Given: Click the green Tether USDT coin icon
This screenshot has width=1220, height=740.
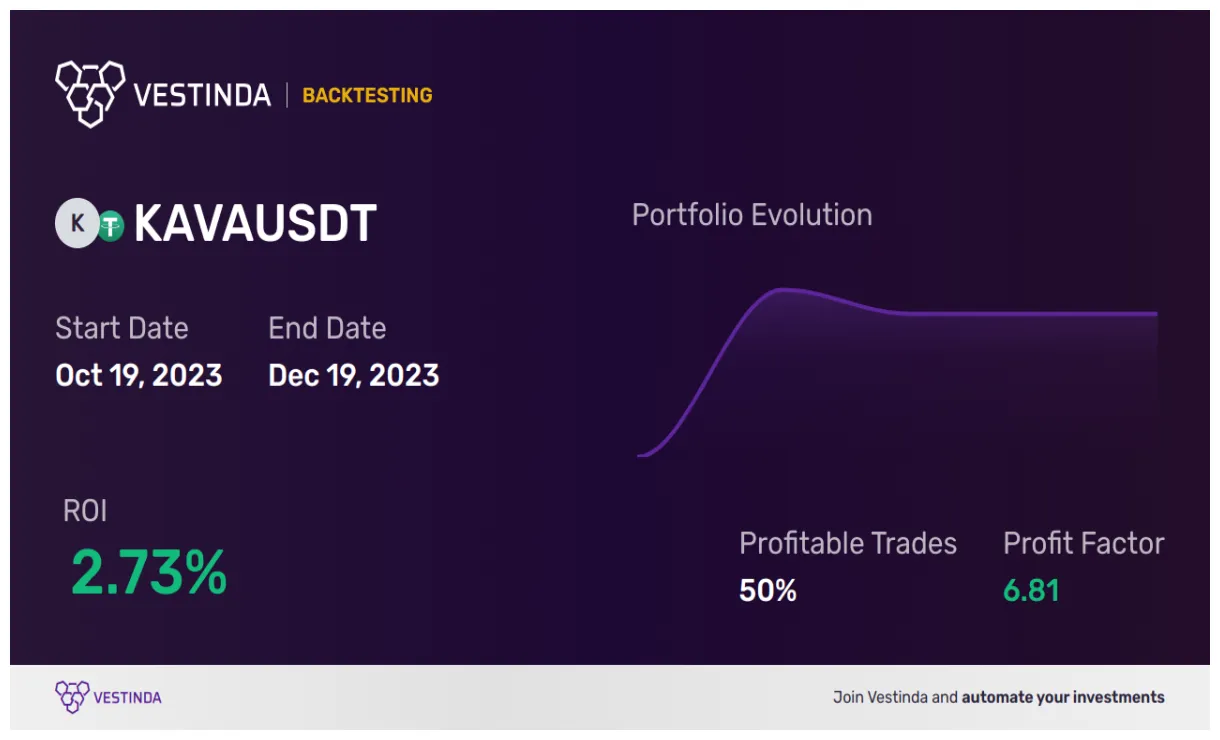Looking at the screenshot, I should (x=110, y=229).
